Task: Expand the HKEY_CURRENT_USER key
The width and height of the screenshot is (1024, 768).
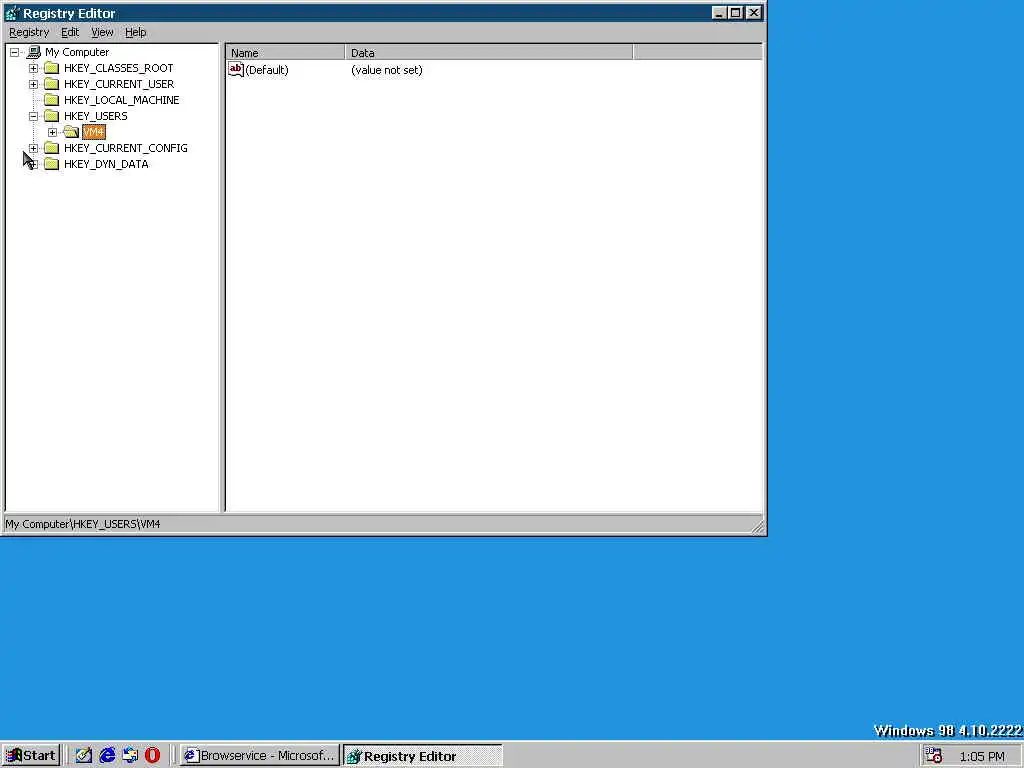Action: coord(33,84)
